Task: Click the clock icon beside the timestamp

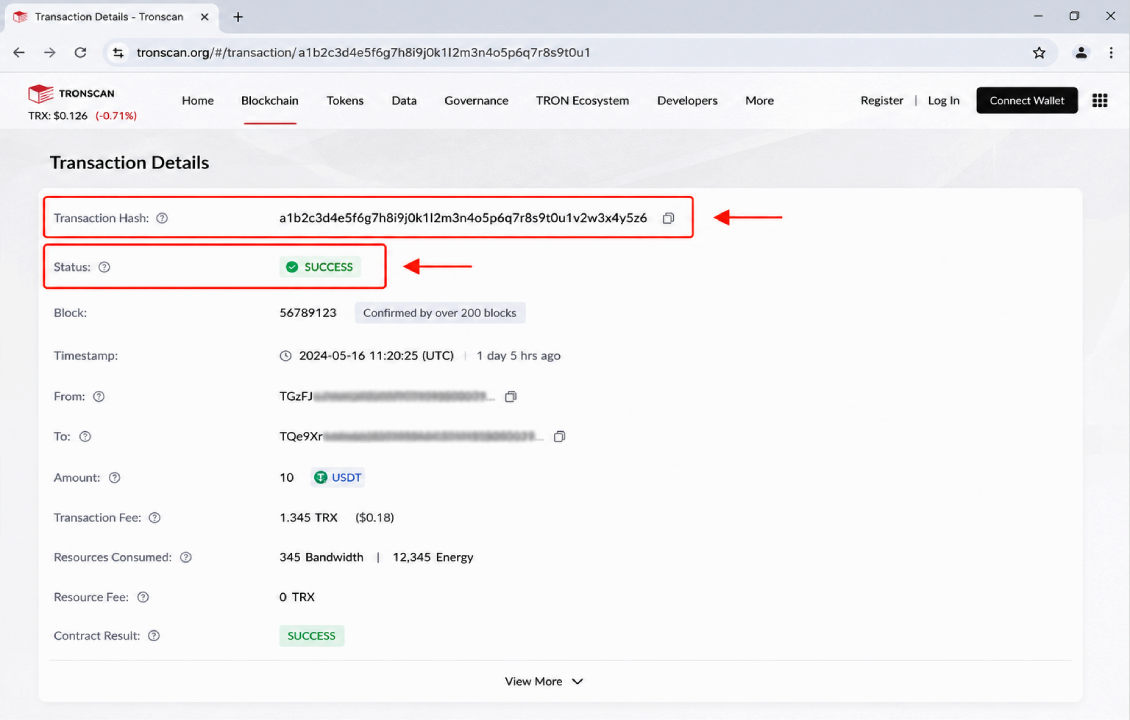Action: [285, 355]
